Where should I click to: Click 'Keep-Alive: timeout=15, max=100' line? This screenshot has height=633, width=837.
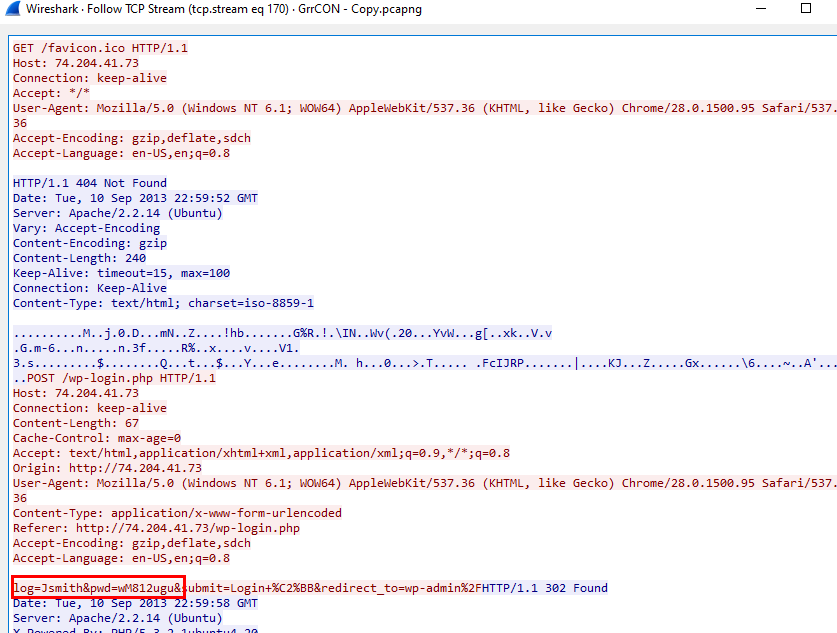click(x=121, y=273)
